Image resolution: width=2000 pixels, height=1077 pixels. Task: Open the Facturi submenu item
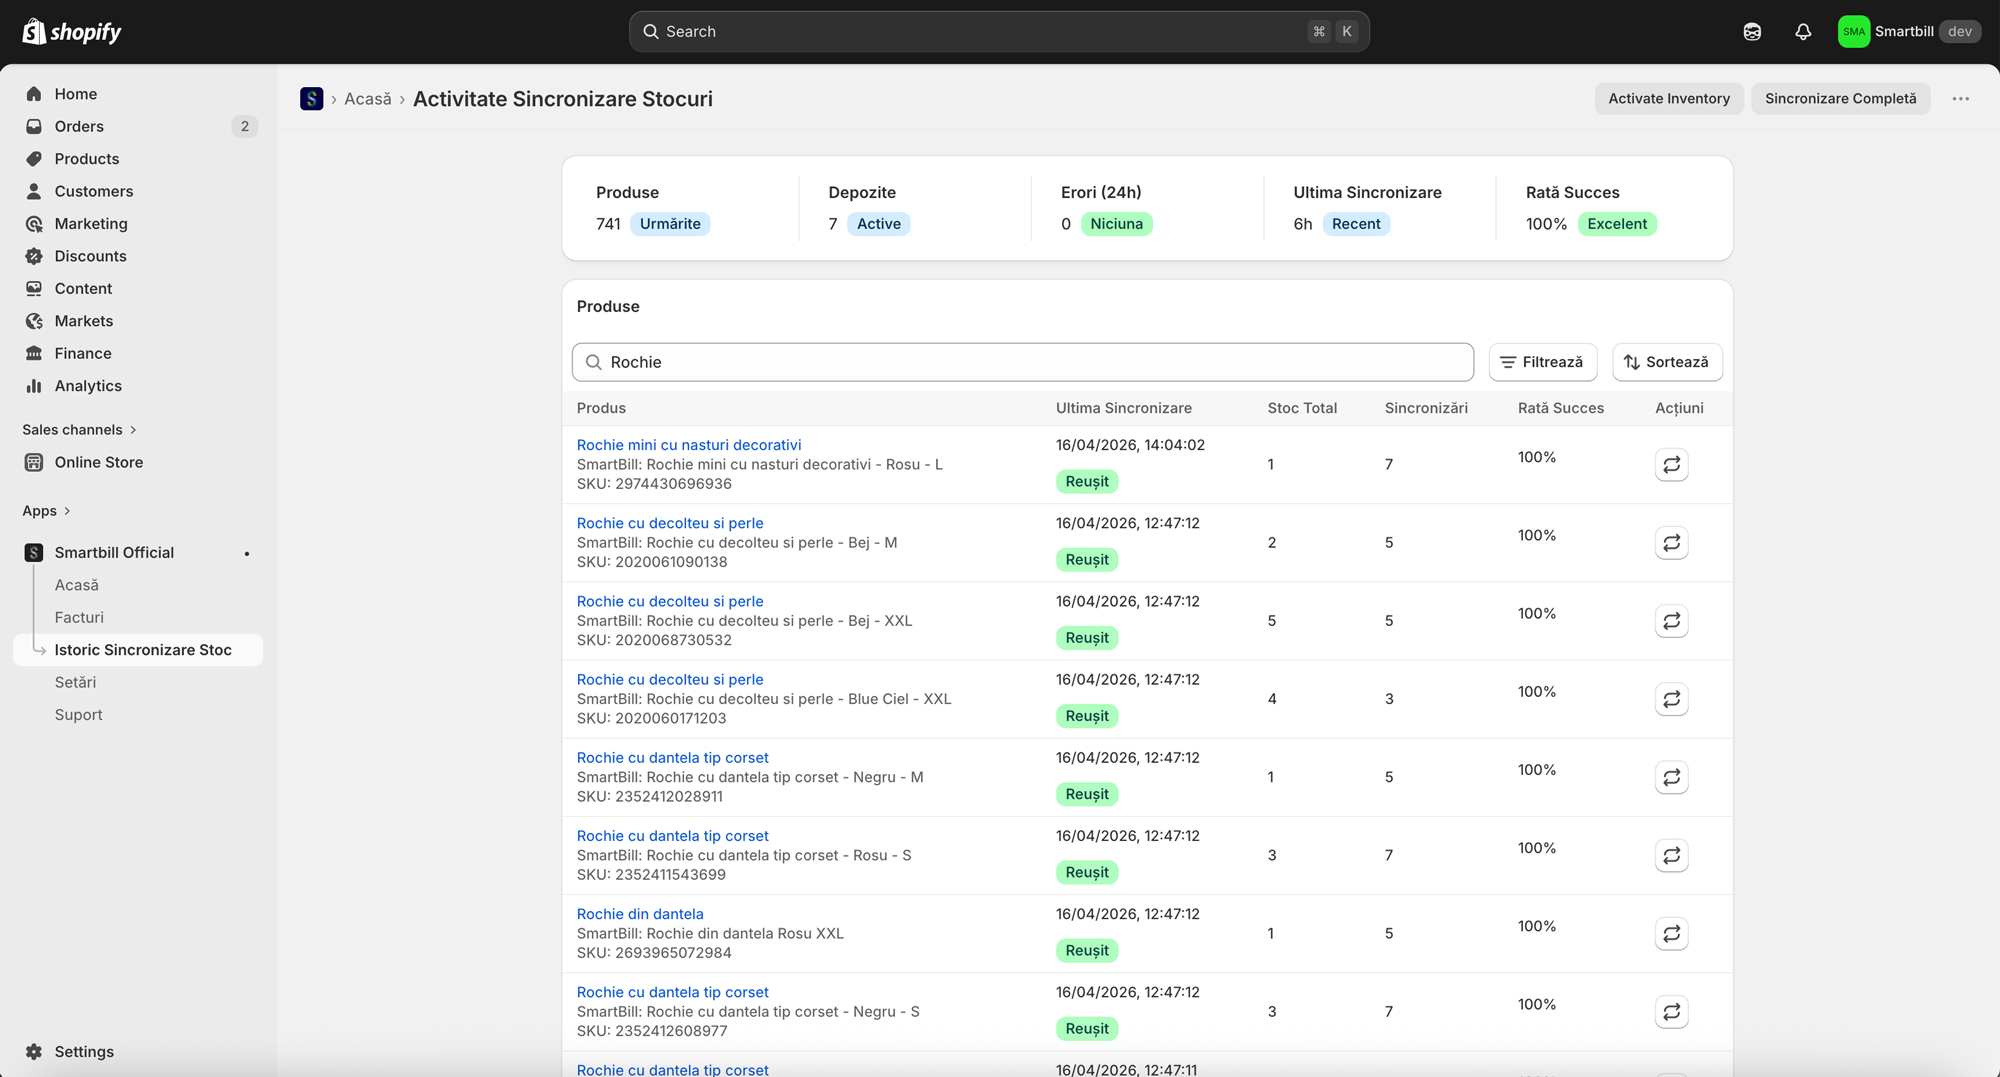(x=79, y=618)
